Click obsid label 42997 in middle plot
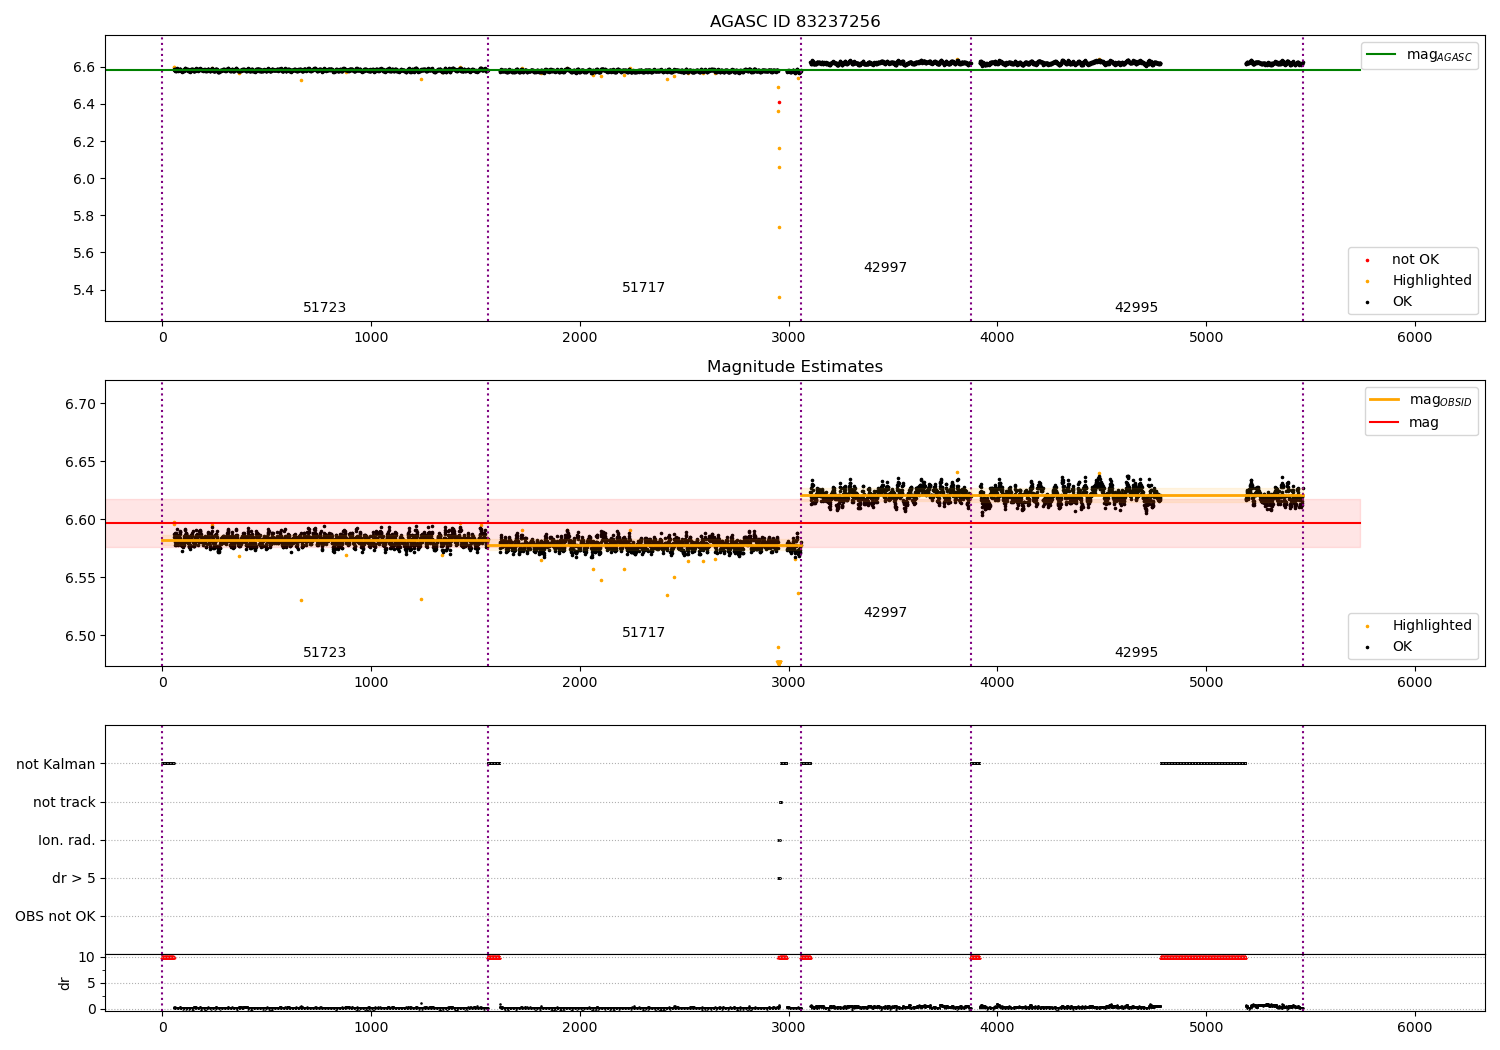The image size is (1500, 1050). [x=885, y=613]
